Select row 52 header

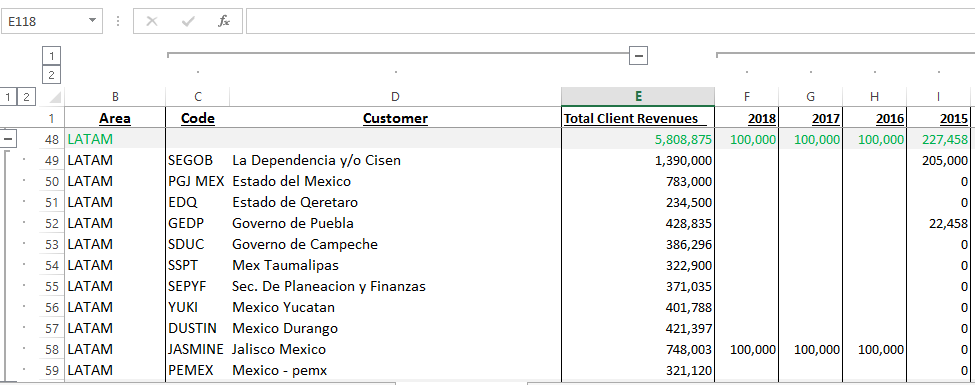click(x=52, y=223)
